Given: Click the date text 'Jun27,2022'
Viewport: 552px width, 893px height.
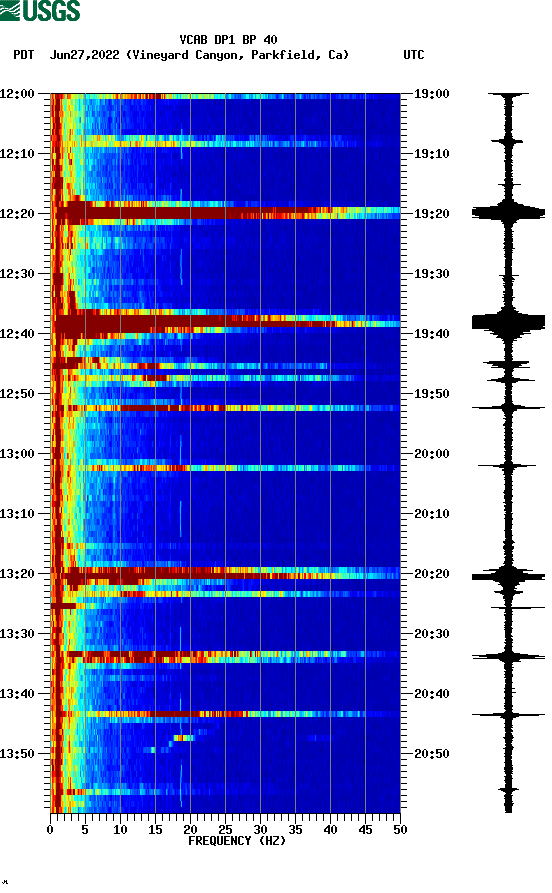Looking at the screenshot, I should 85,55.
